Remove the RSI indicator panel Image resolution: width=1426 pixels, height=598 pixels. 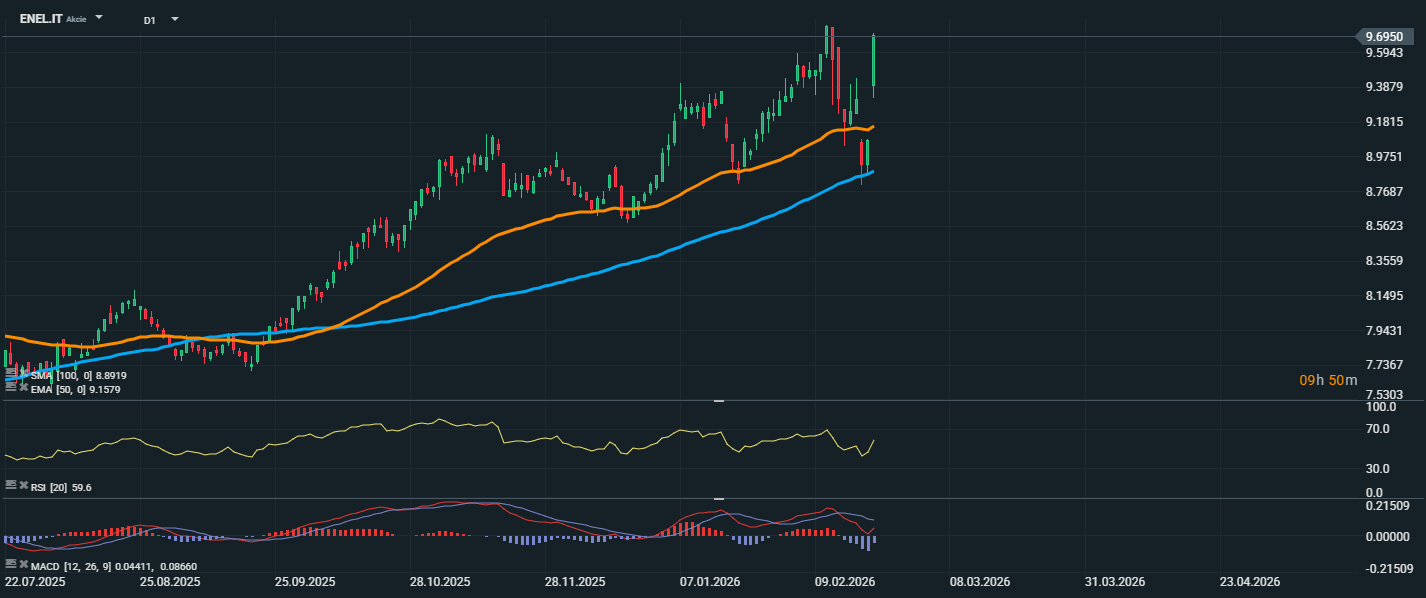tap(23, 485)
